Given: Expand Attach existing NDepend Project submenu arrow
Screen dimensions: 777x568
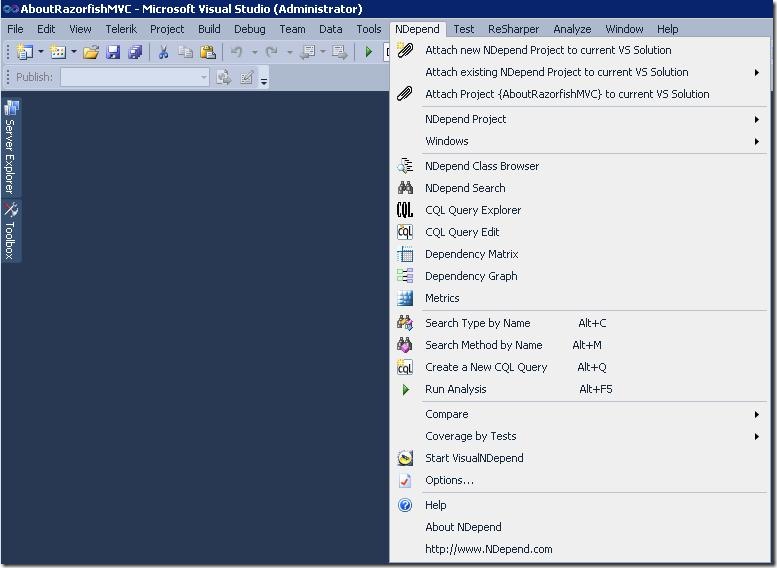Looking at the screenshot, I should [757, 72].
